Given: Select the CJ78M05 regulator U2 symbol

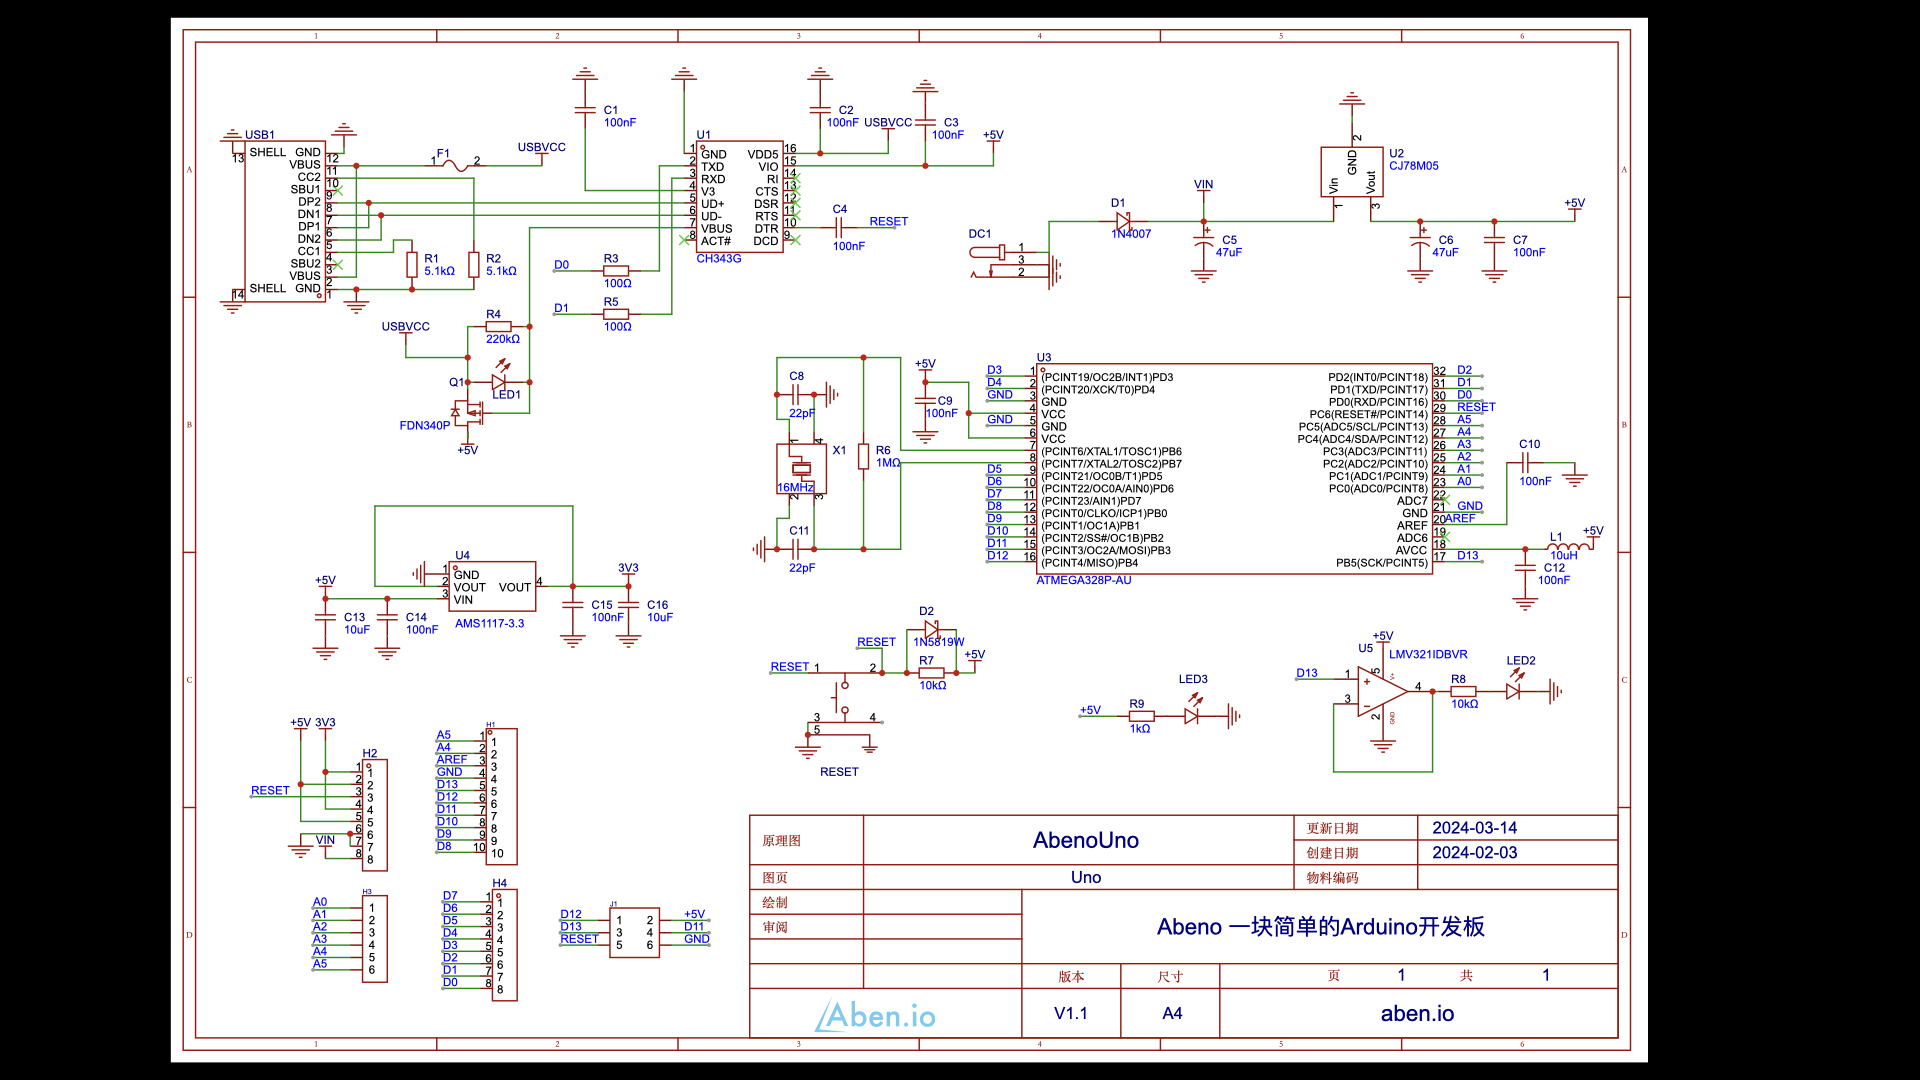Looking at the screenshot, I should click(x=1351, y=173).
